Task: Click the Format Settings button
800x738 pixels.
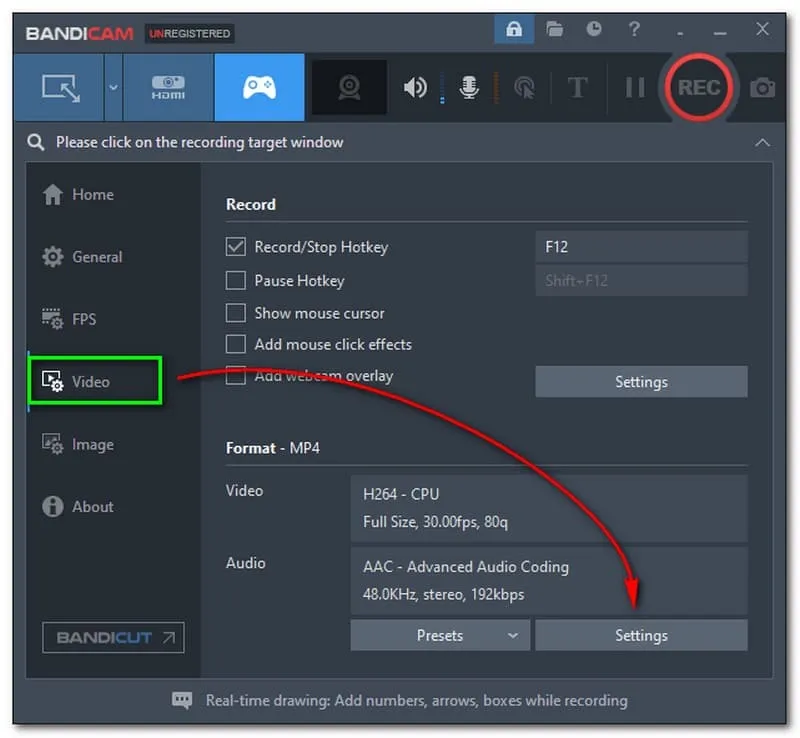Action: click(x=641, y=635)
